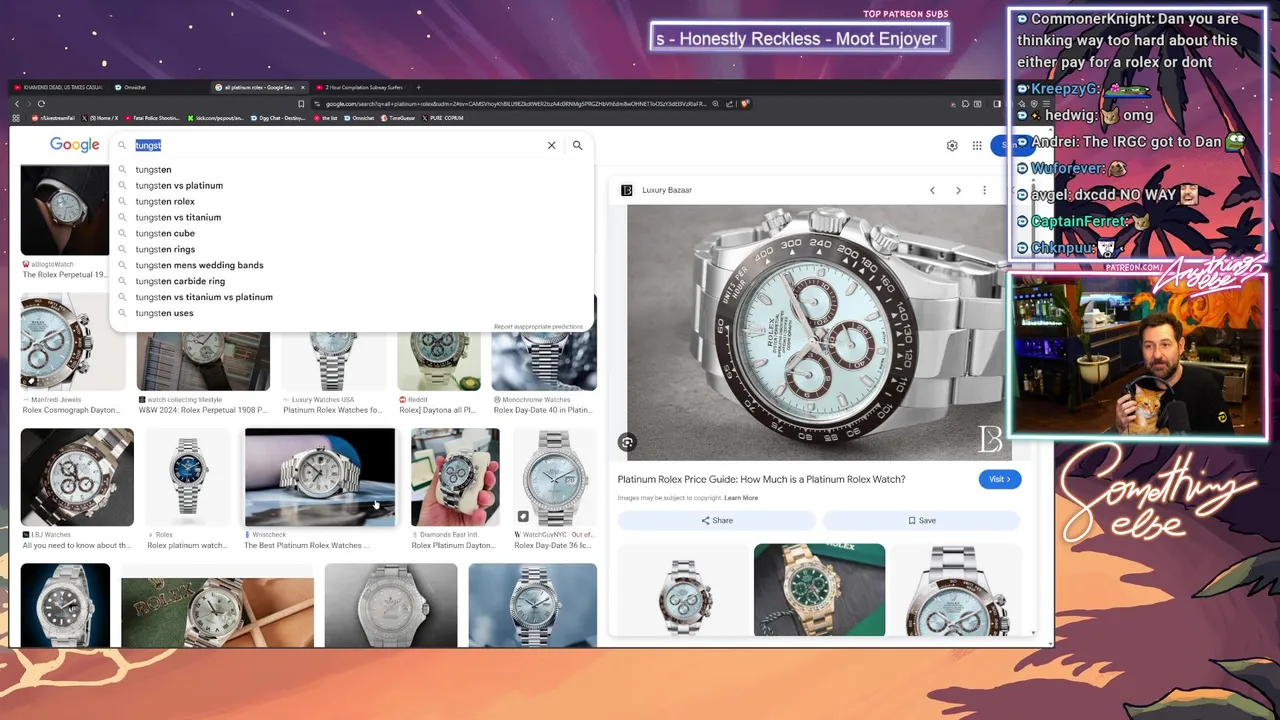The height and width of the screenshot is (720, 1280).
Task: Clear the search box with the X icon
Action: point(551,145)
